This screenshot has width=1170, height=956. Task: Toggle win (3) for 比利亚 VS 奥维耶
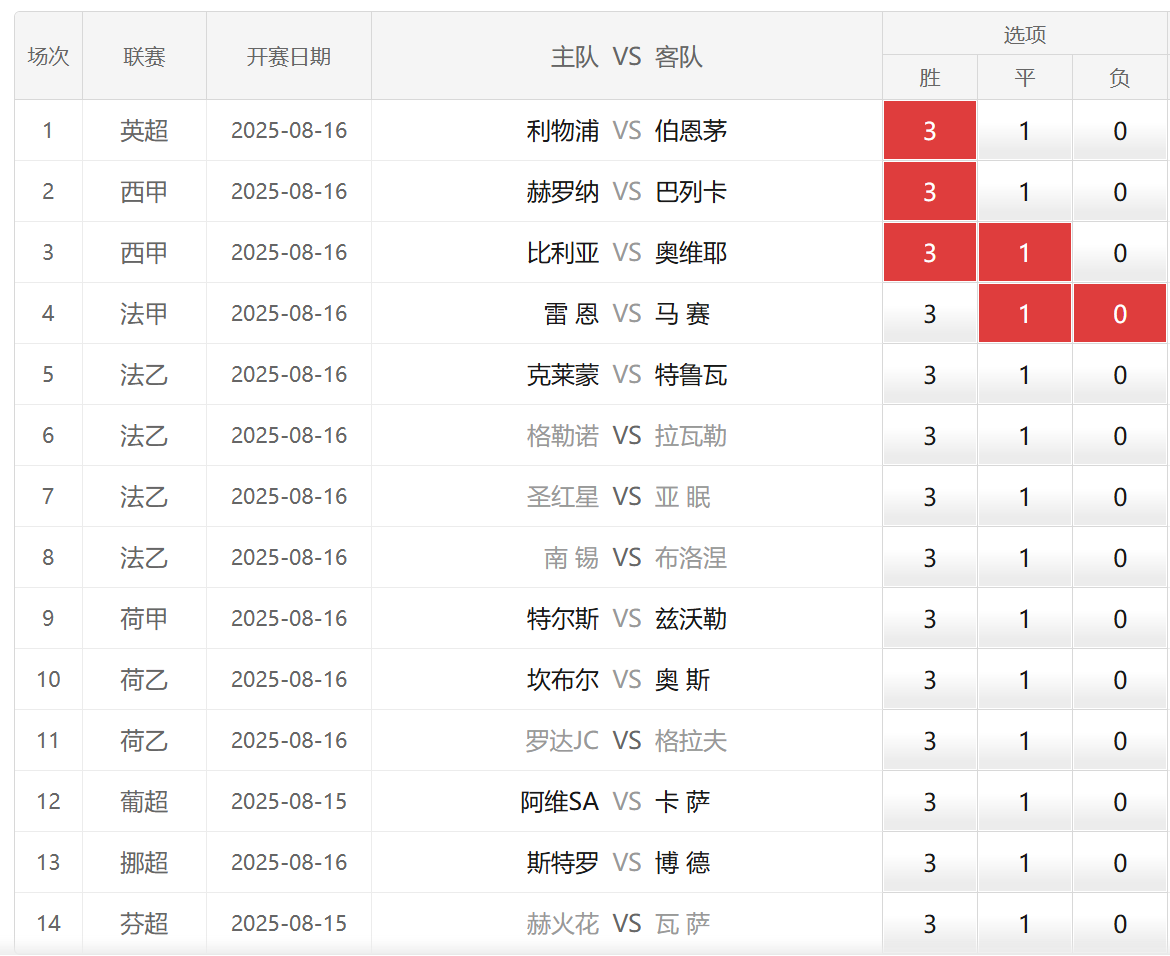click(x=930, y=252)
